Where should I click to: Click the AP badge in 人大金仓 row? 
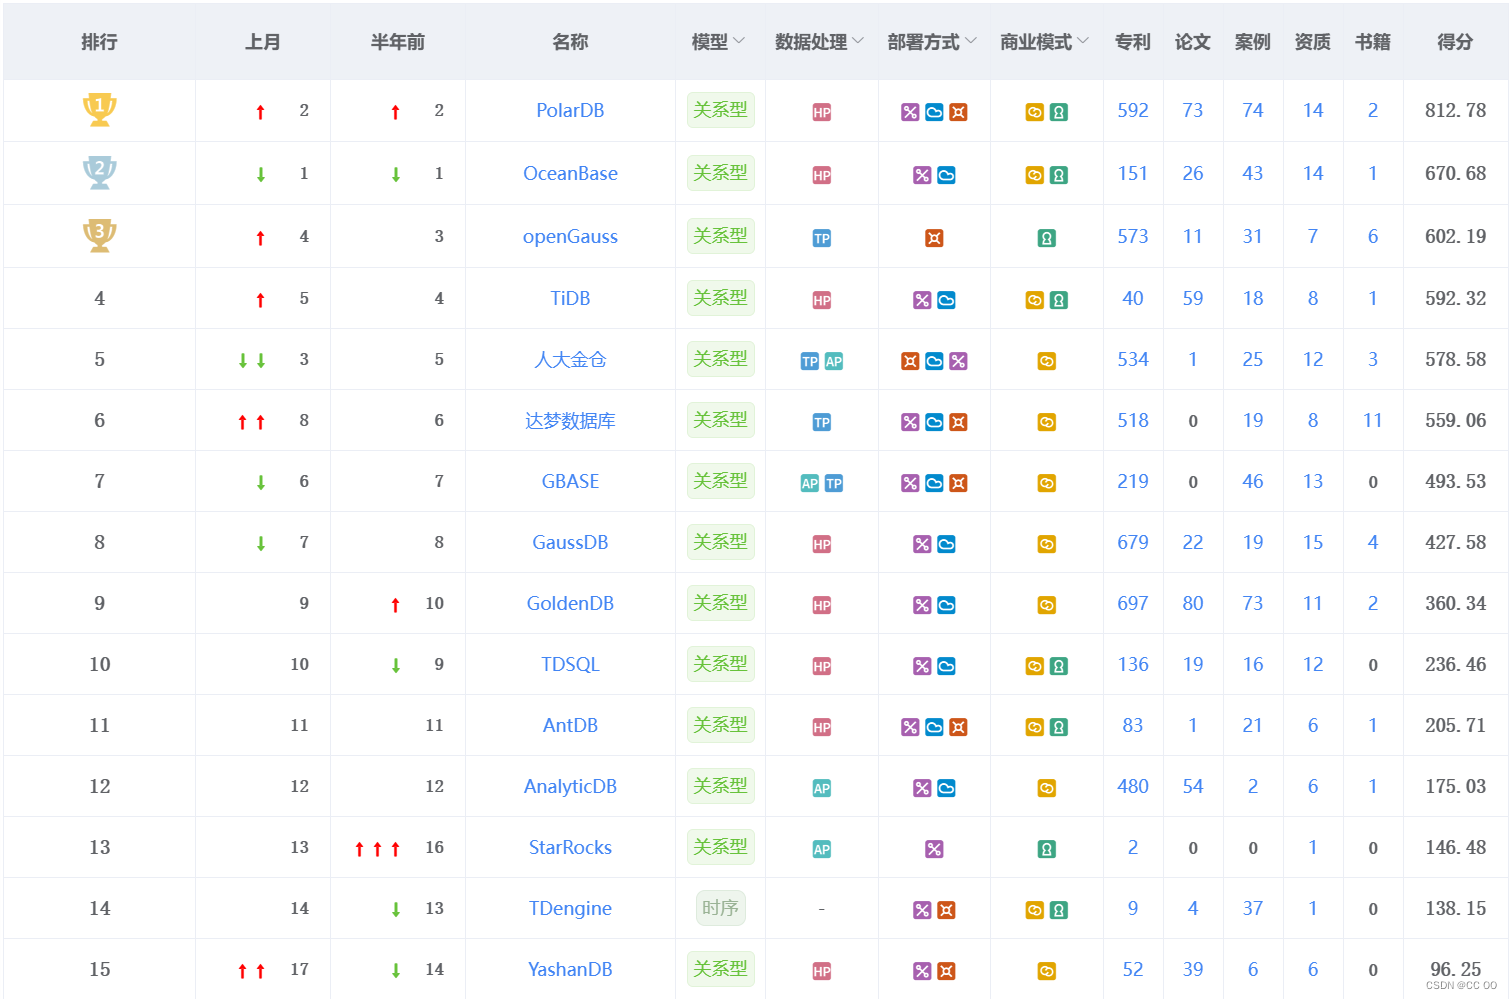pos(834,361)
